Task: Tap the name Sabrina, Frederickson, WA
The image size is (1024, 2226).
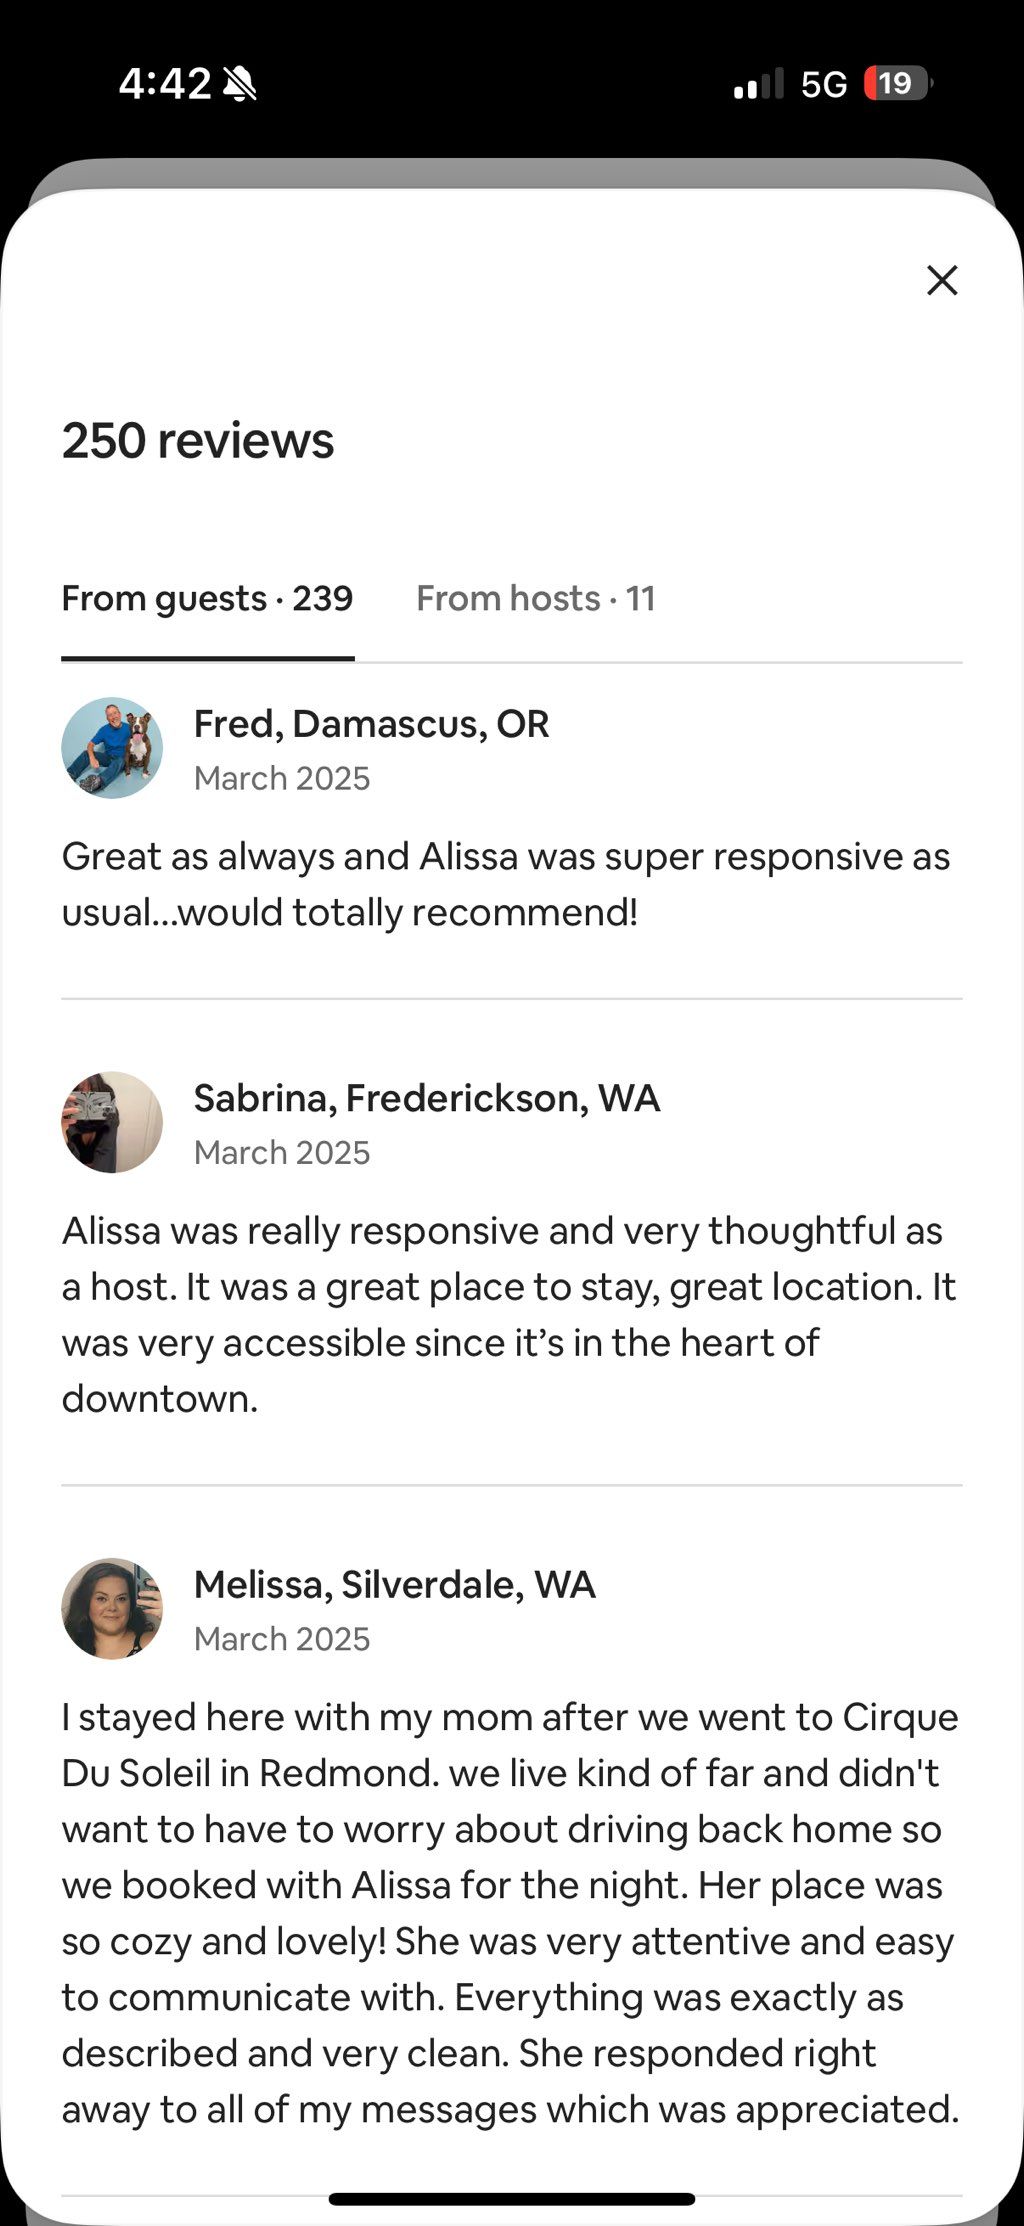Action: 427,1098
